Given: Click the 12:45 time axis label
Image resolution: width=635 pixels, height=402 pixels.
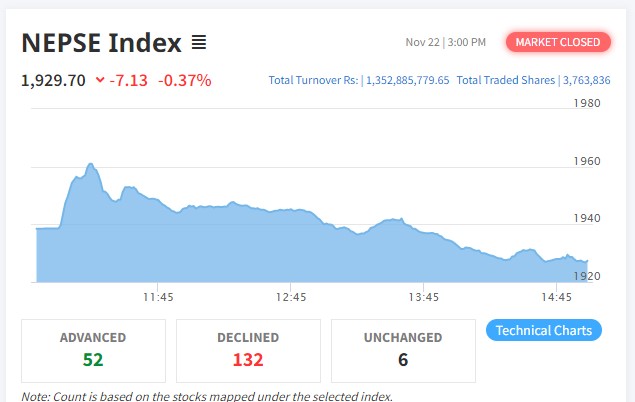Looking at the screenshot, I should coord(291,297).
